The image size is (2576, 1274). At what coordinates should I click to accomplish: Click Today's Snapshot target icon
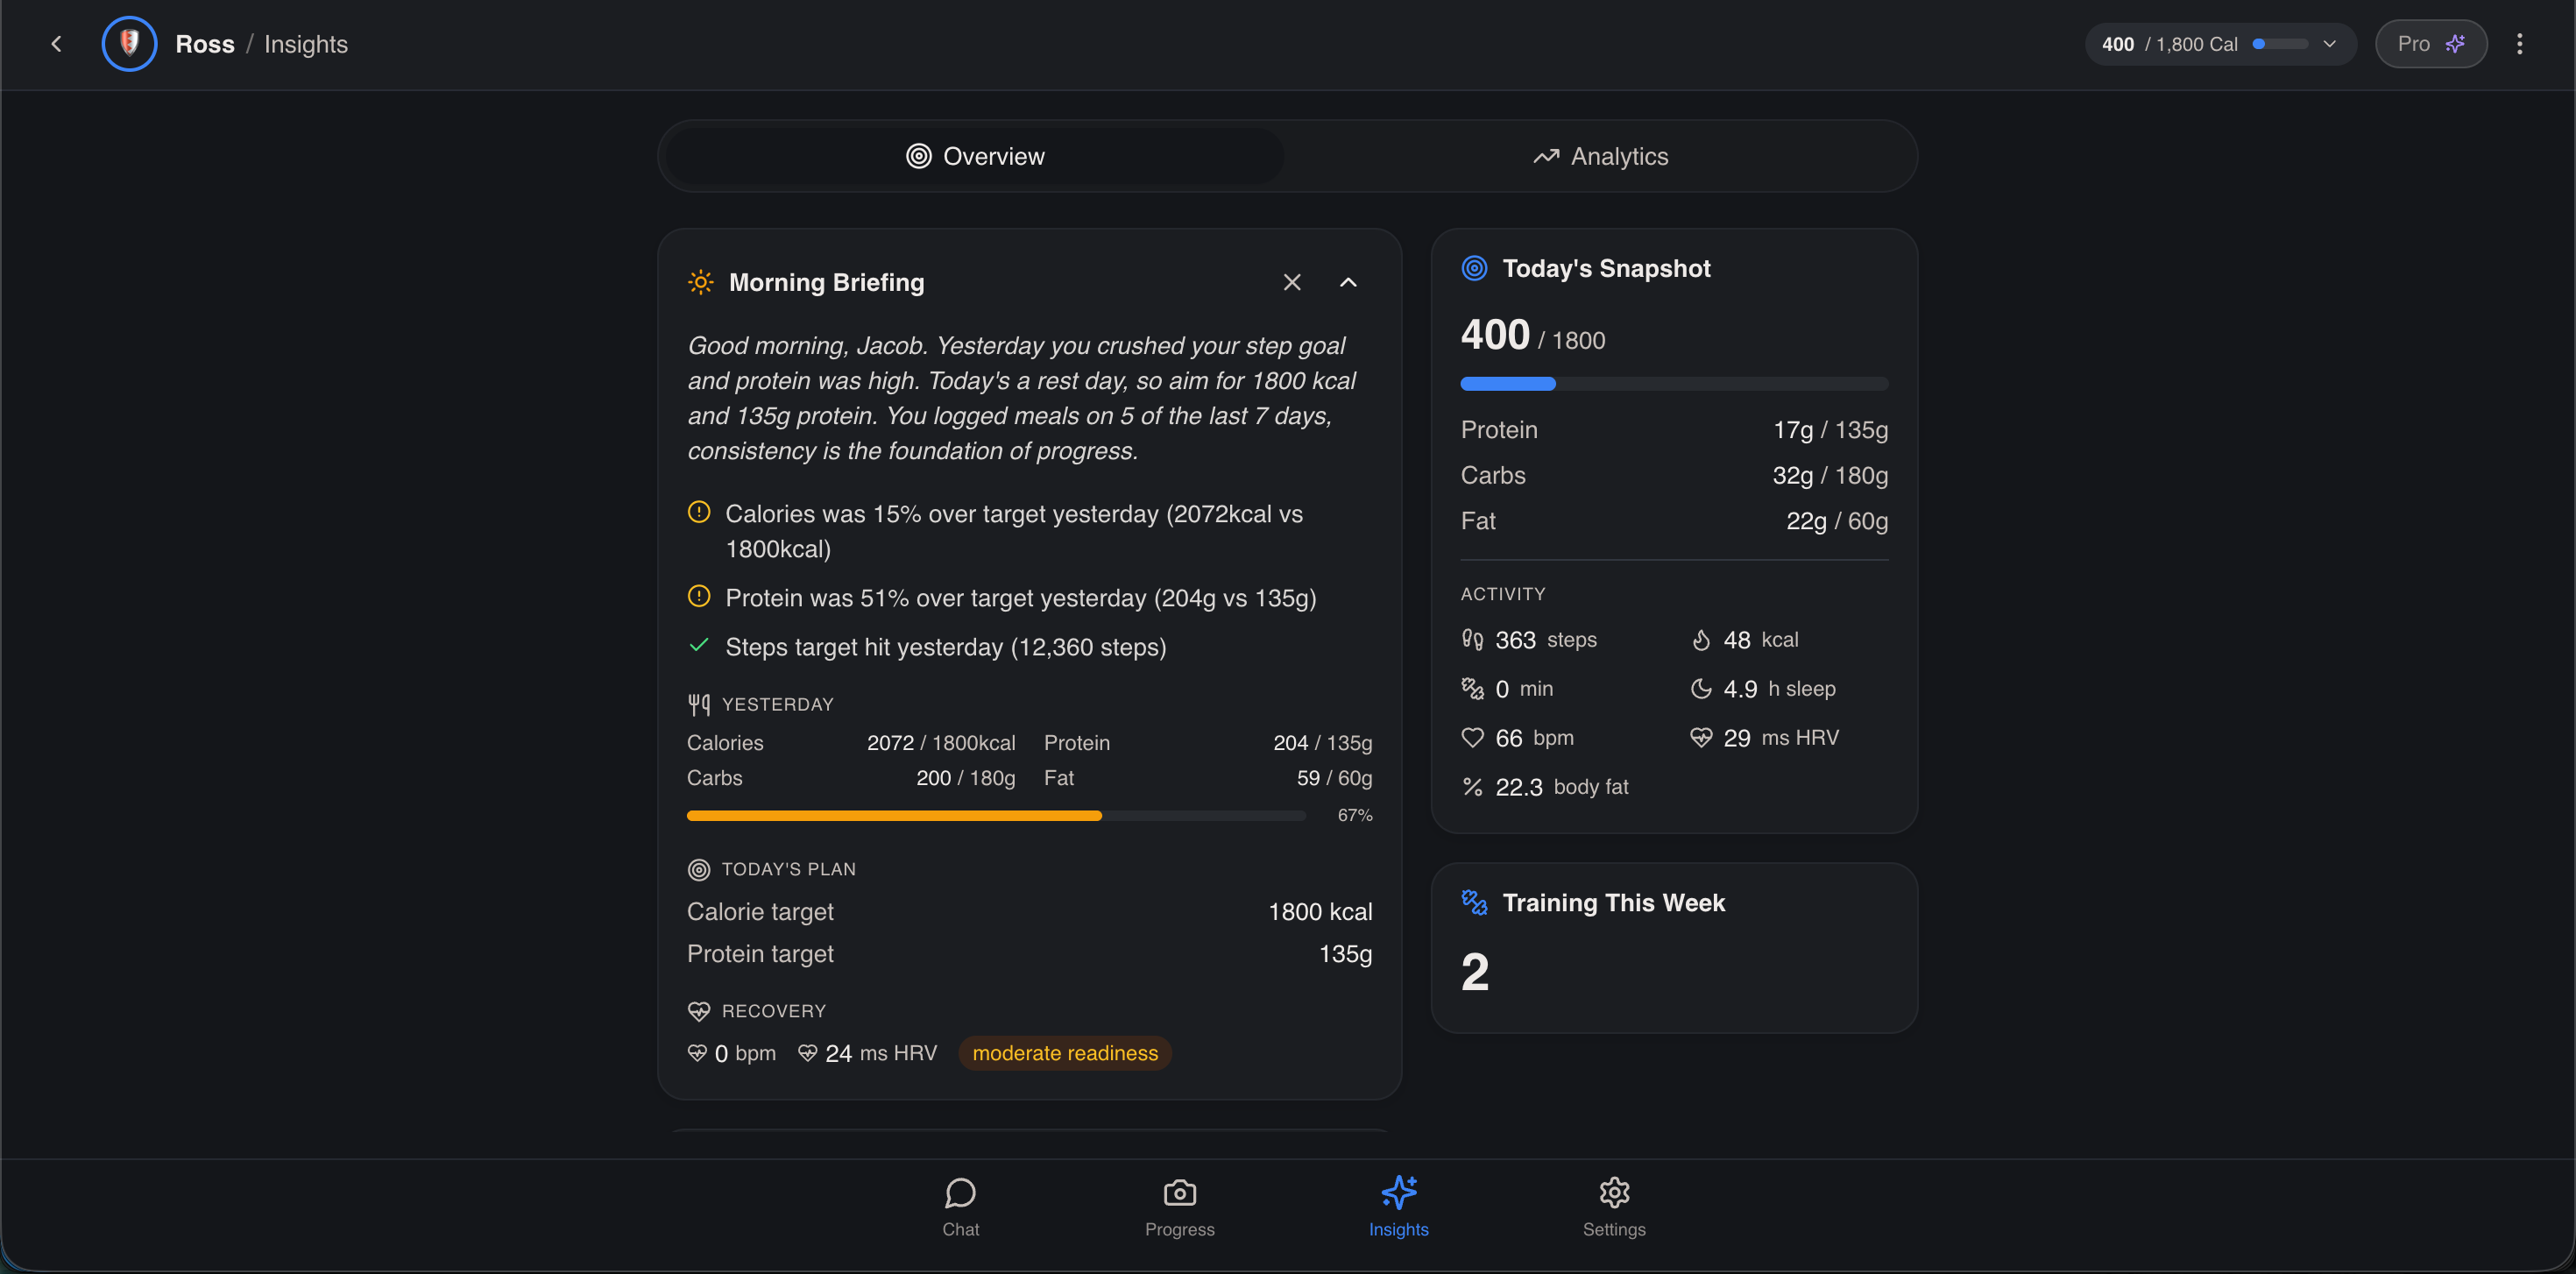[1474, 268]
